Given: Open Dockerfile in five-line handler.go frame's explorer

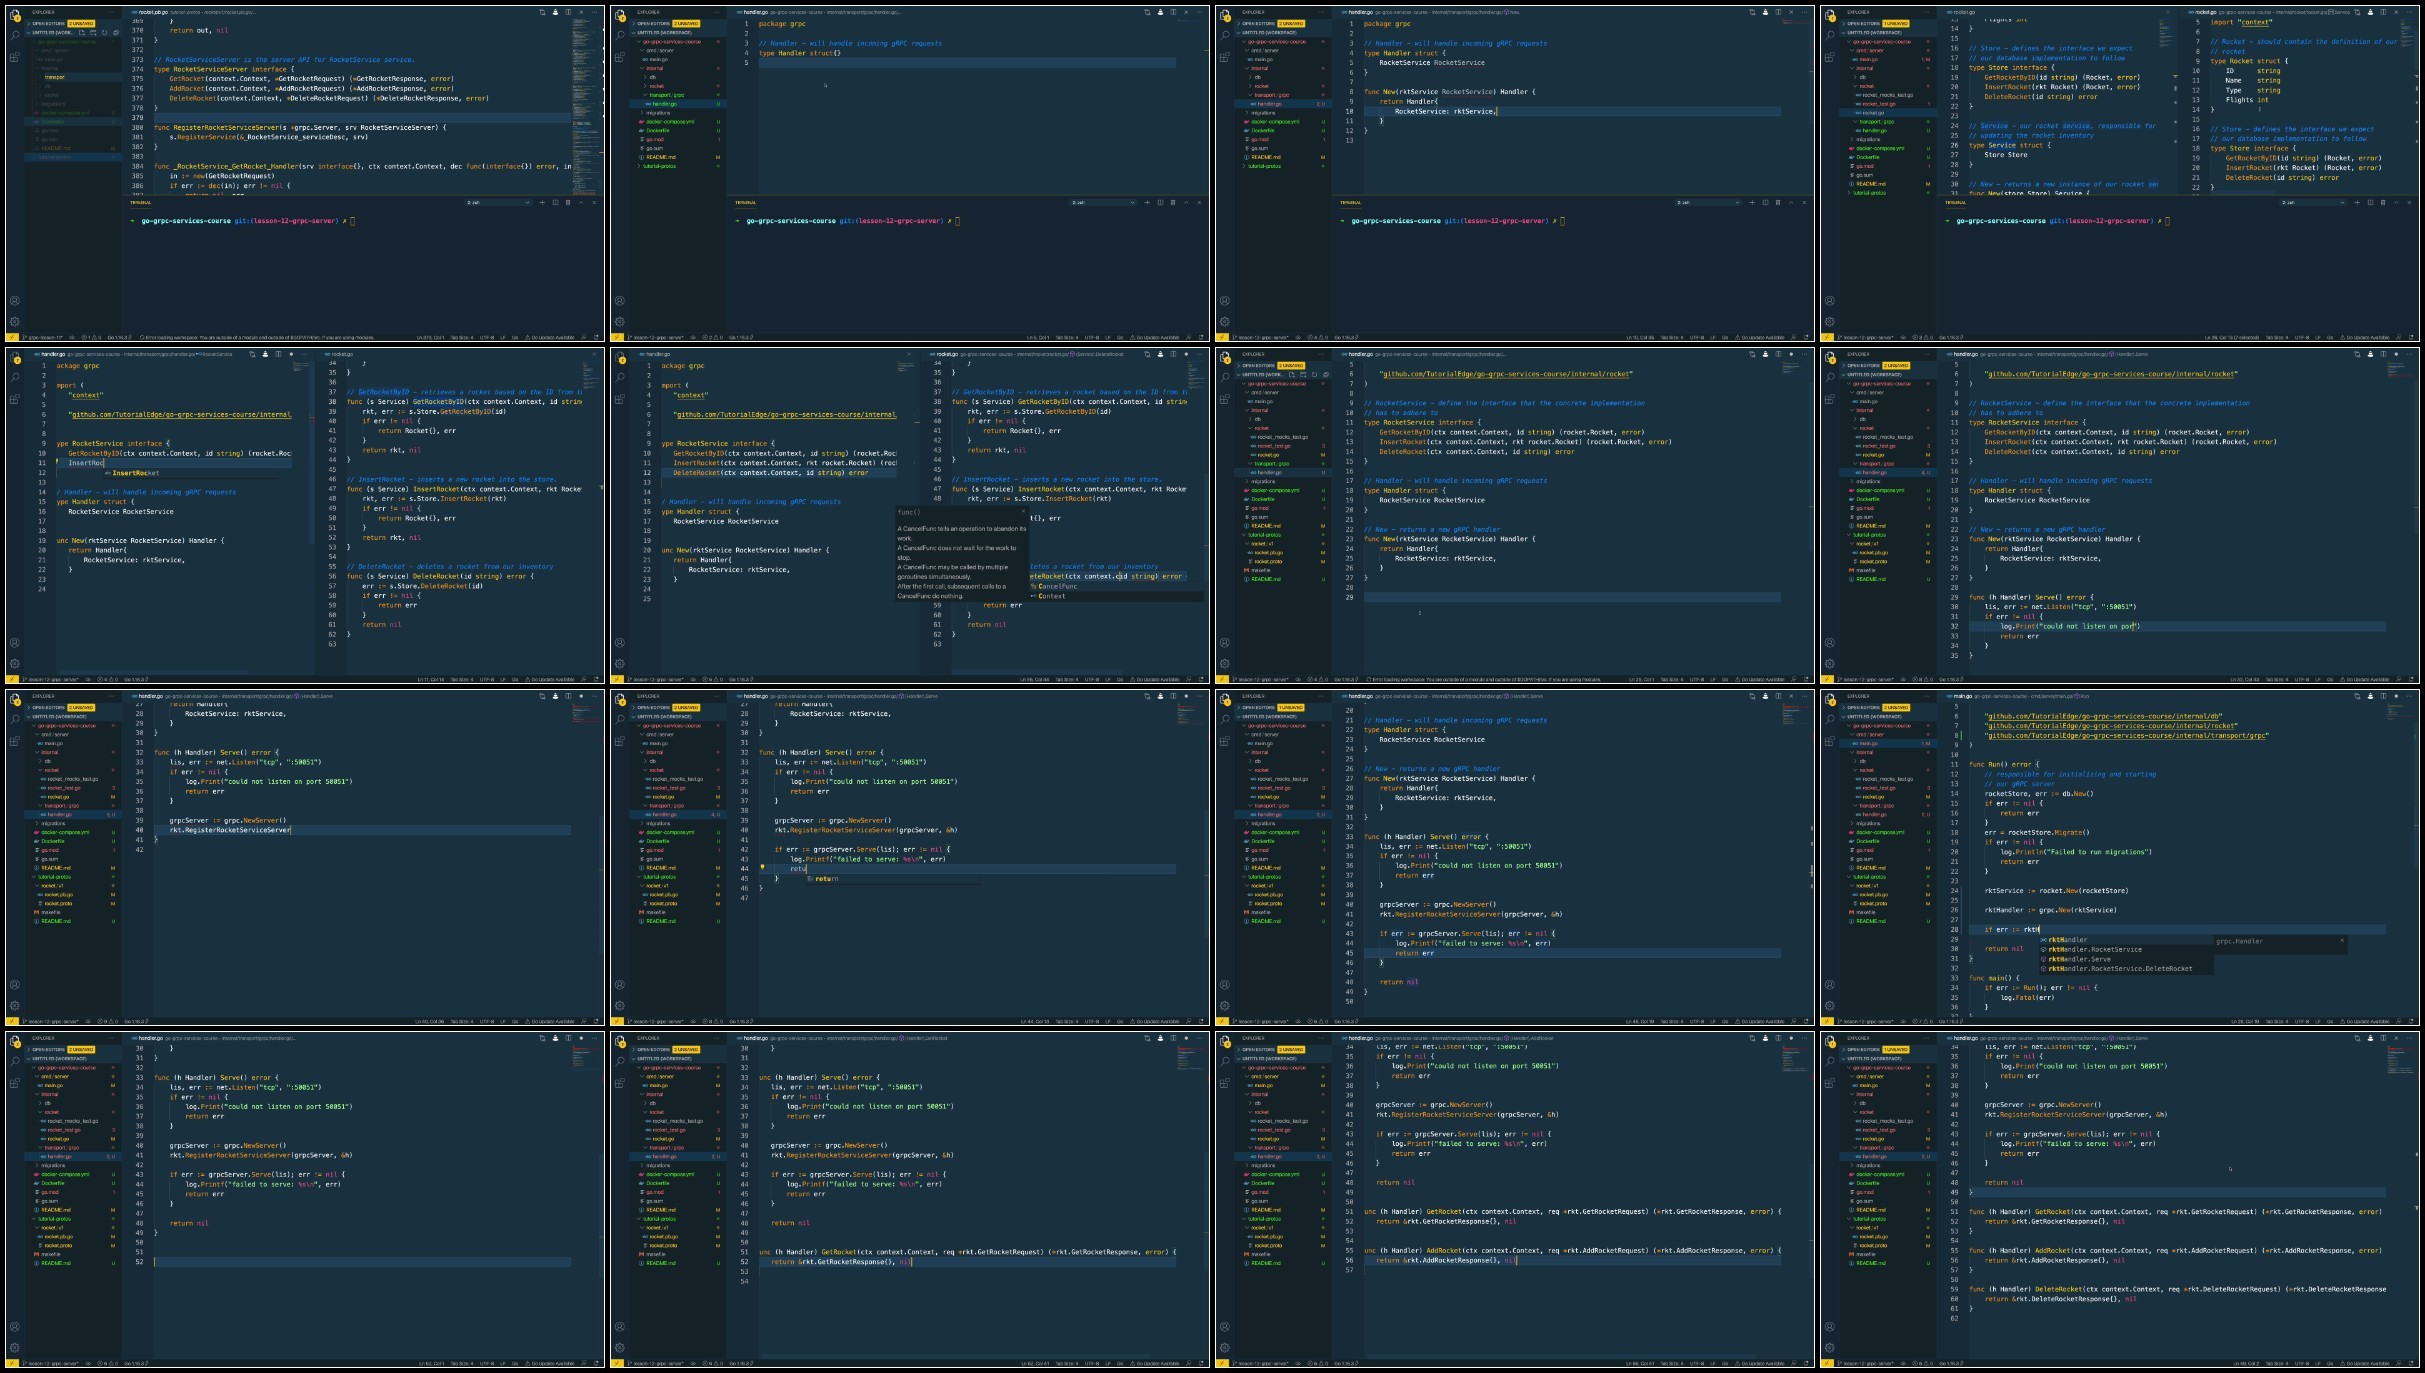Looking at the screenshot, I should [x=678, y=130].
